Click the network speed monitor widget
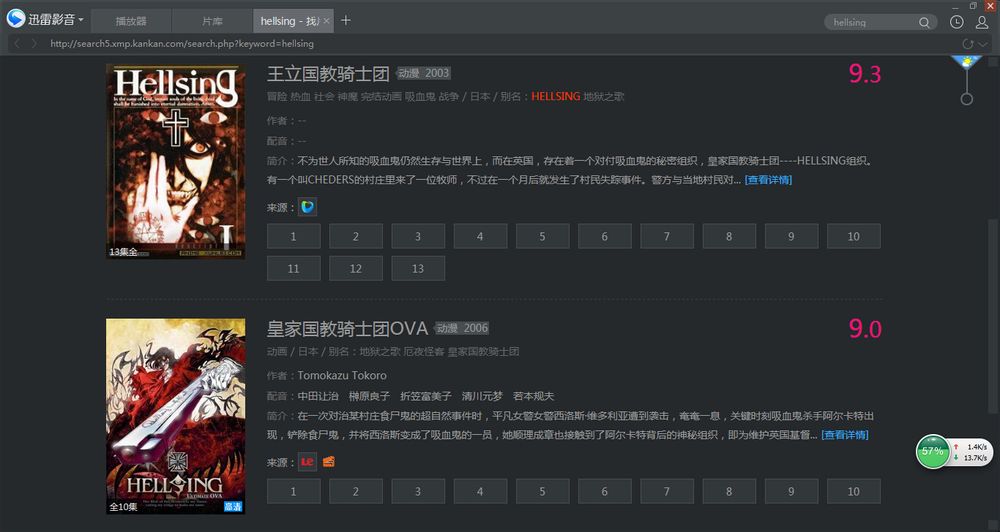The height and width of the screenshot is (532, 1000). tap(972, 452)
